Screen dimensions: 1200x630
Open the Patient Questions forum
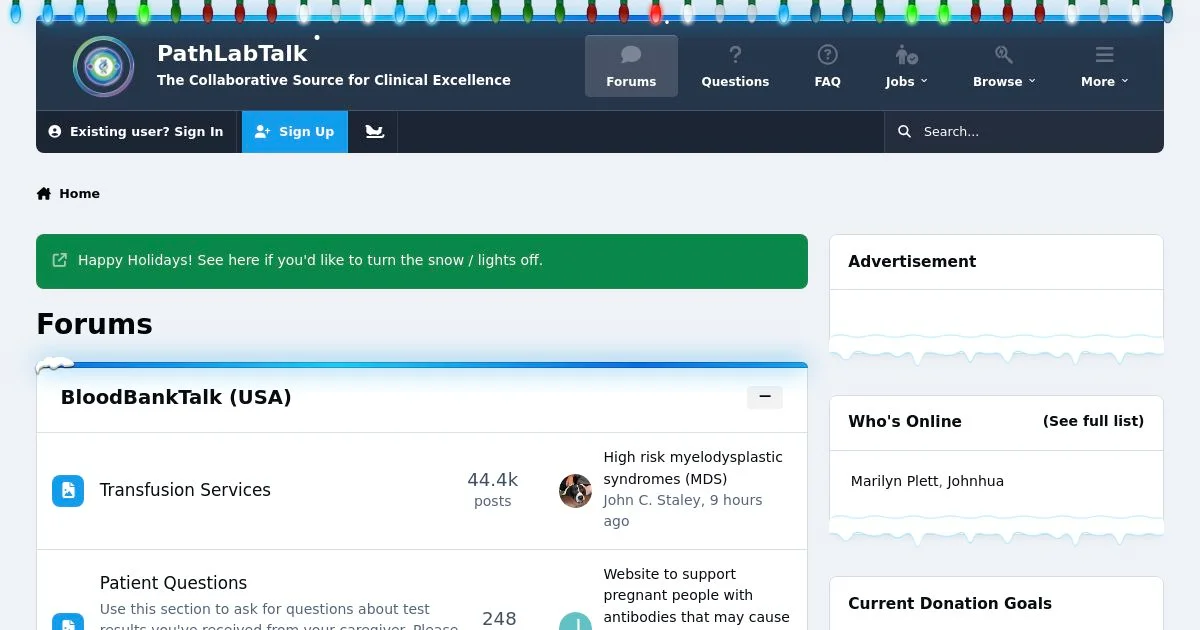tap(173, 583)
